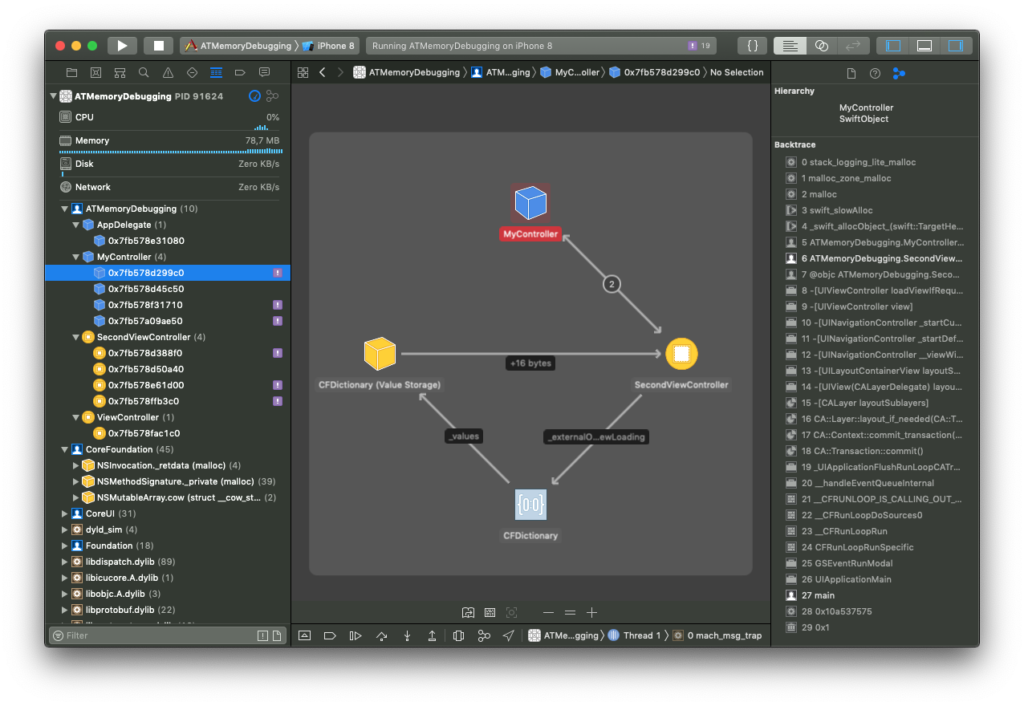Expand the CoreUI library group

pyautogui.click(x=65, y=514)
